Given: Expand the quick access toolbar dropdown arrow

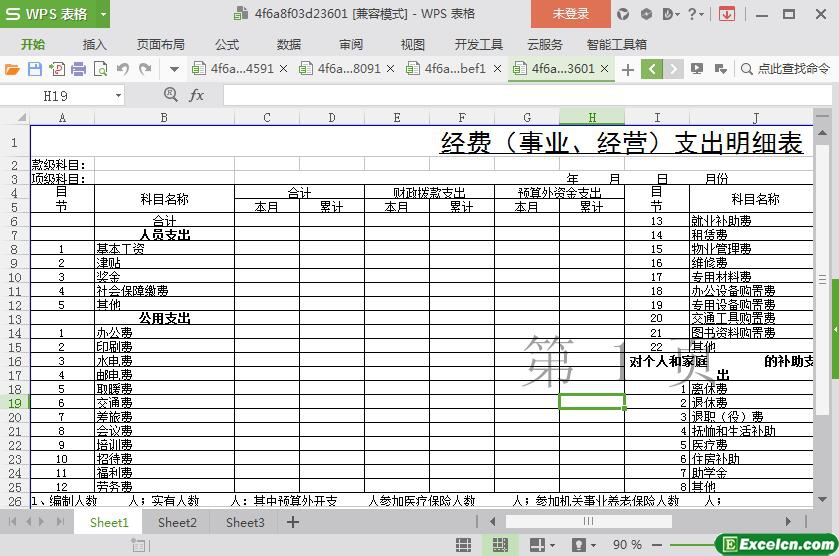Looking at the screenshot, I should (x=174, y=69).
